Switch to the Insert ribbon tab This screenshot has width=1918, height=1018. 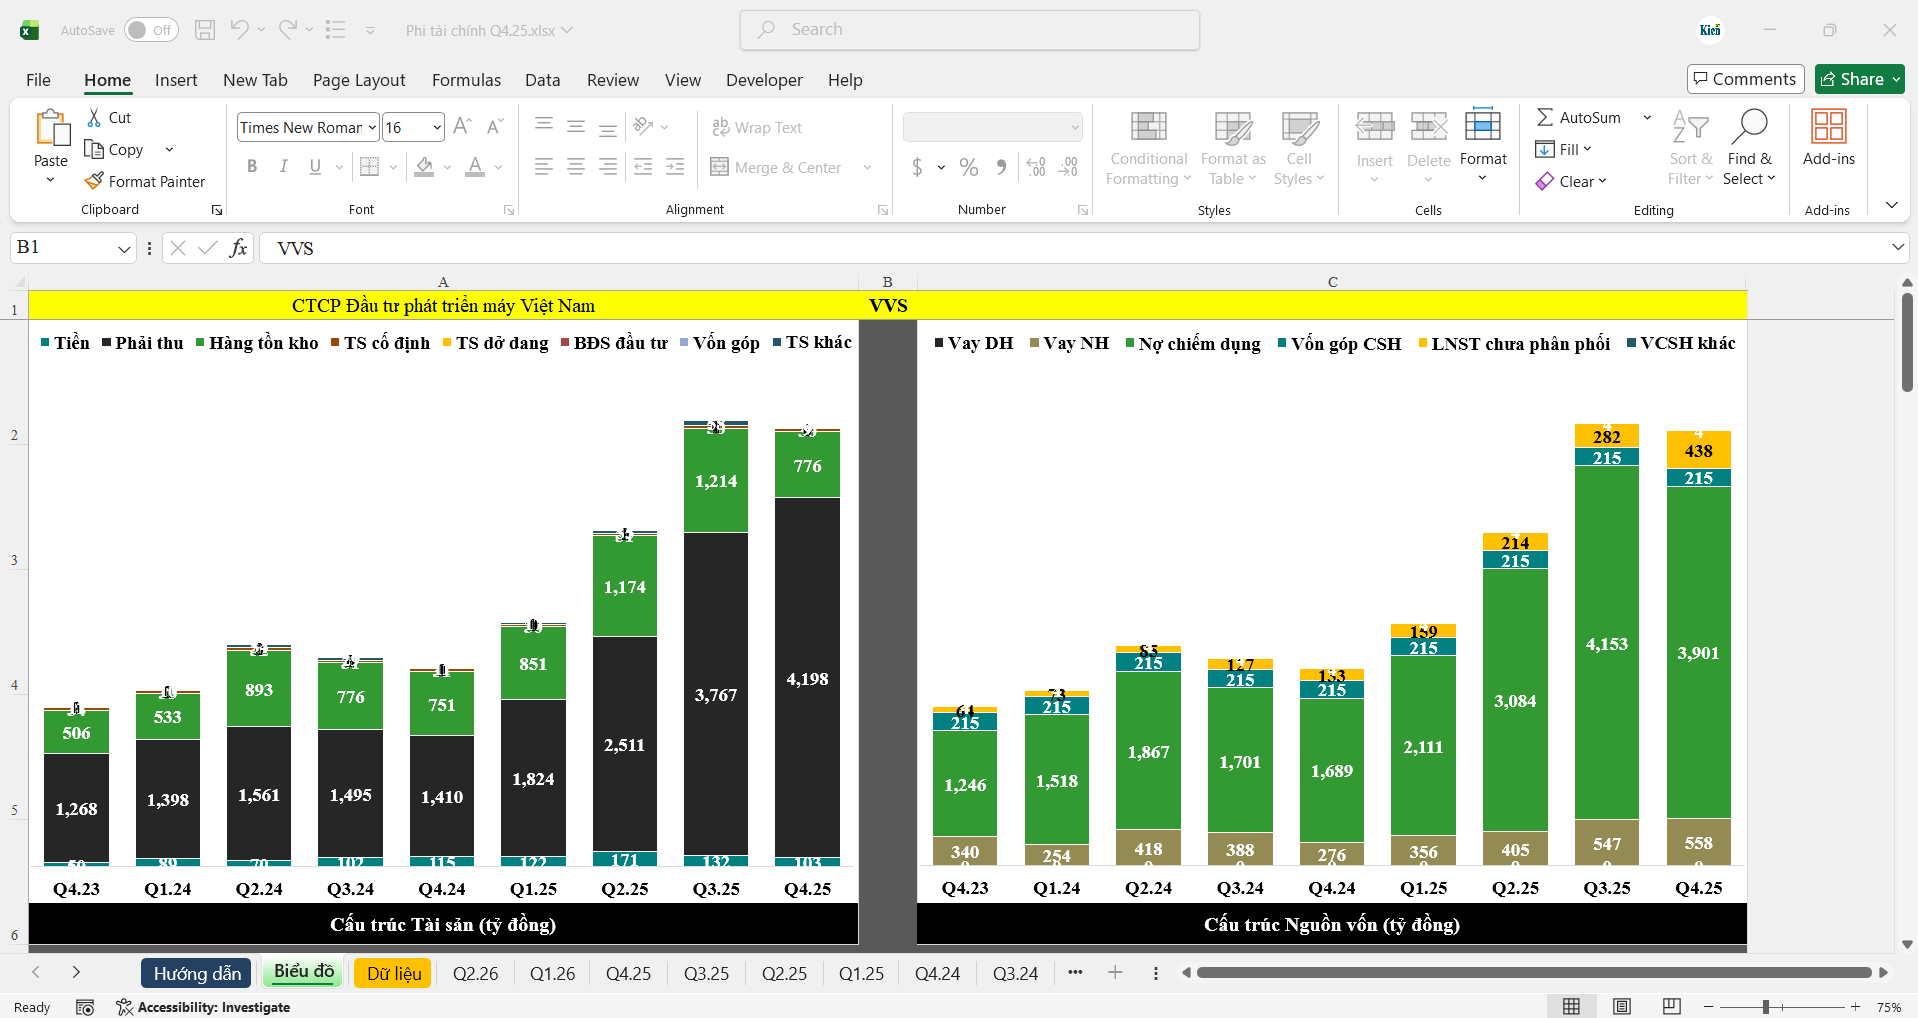click(176, 80)
